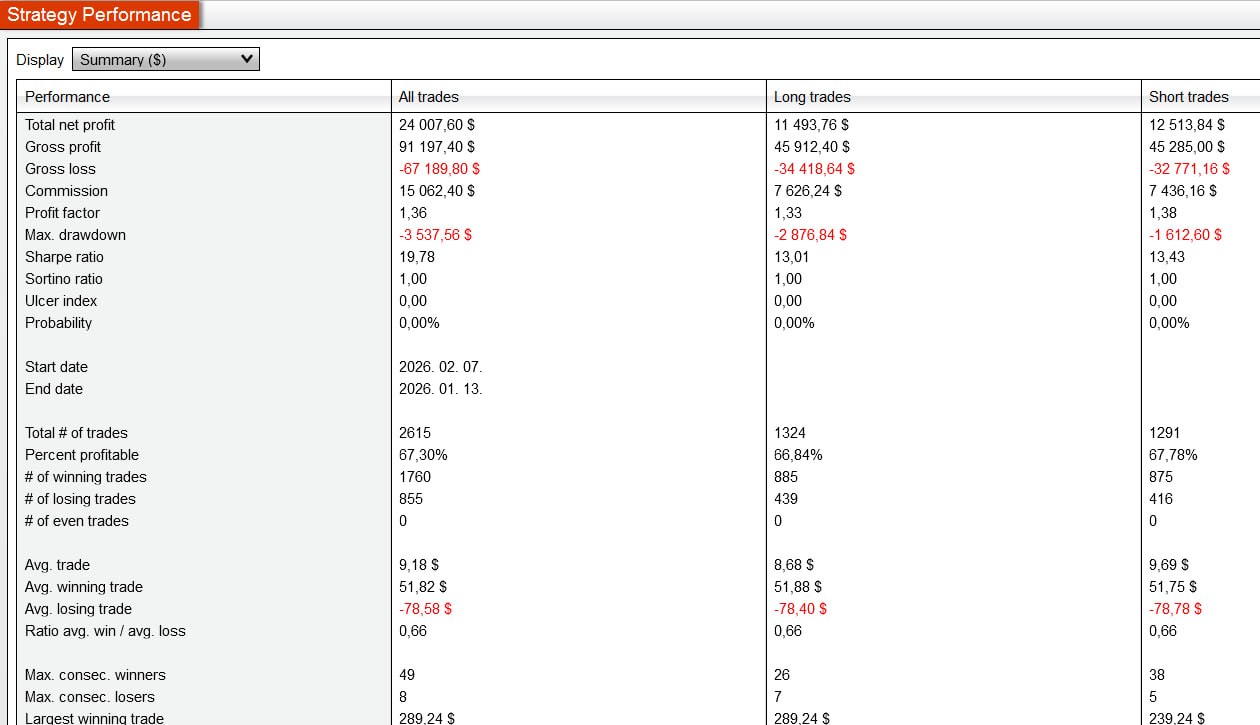Select the Total net profit row label
The width and height of the screenshot is (1260, 725).
(x=70, y=125)
